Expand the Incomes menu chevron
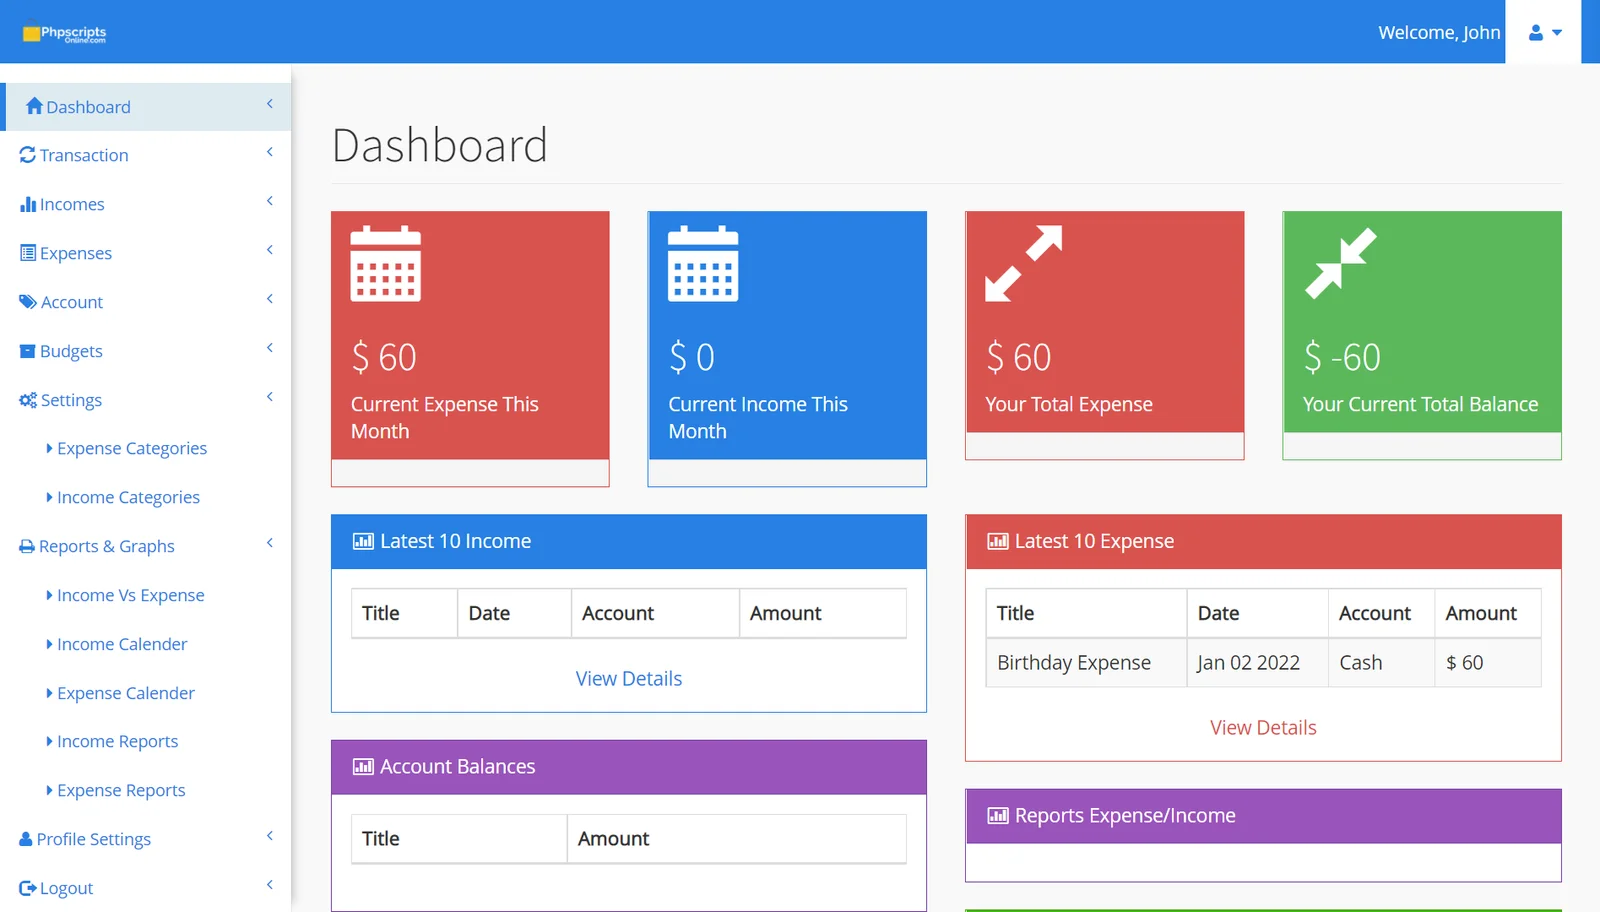The width and height of the screenshot is (1600, 912). pyautogui.click(x=270, y=201)
